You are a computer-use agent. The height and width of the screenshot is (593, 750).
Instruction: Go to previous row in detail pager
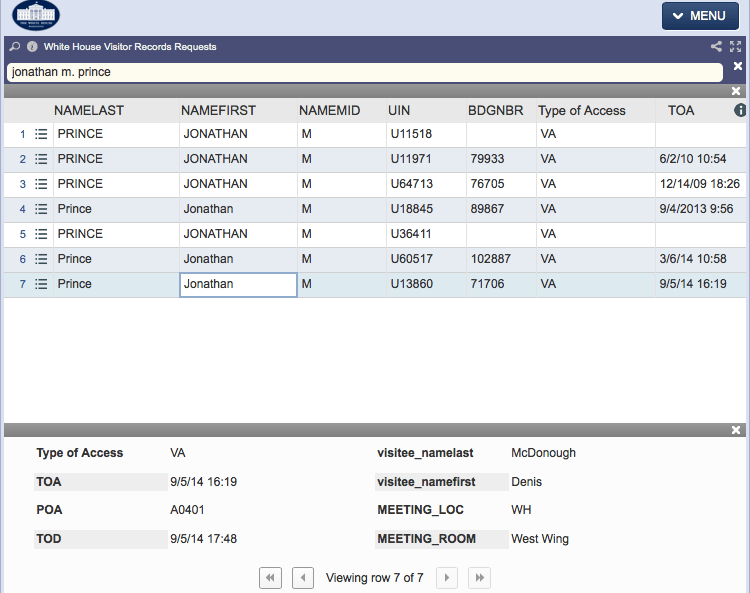click(303, 577)
